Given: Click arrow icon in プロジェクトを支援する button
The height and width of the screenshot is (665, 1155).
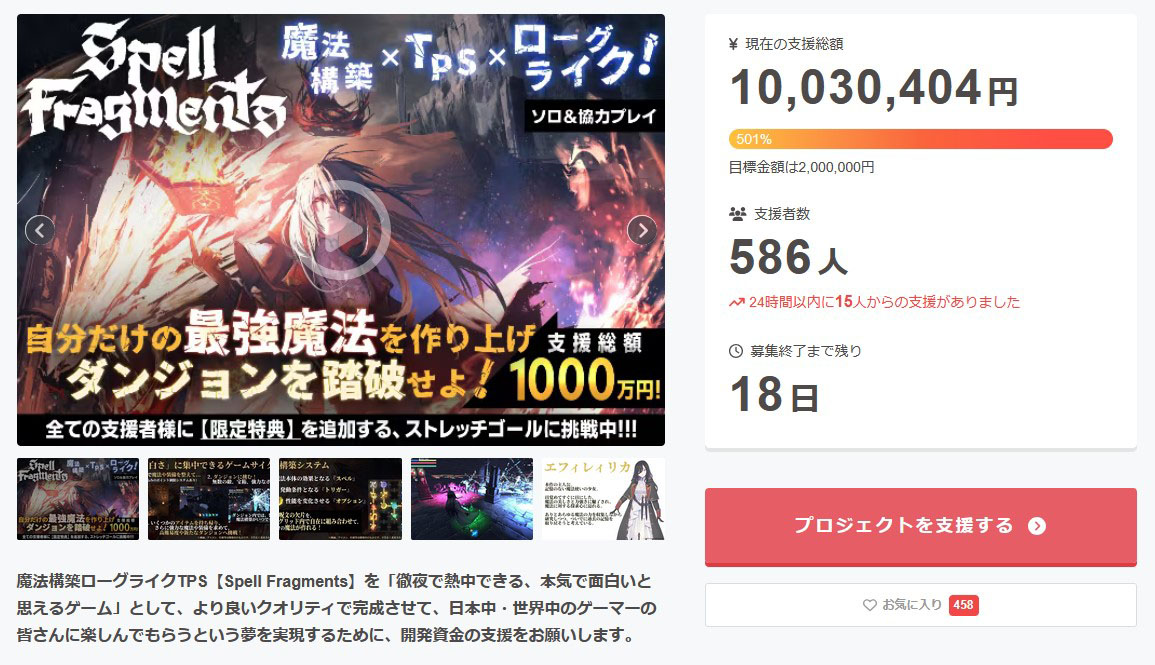Looking at the screenshot, I should (1036, 526).
